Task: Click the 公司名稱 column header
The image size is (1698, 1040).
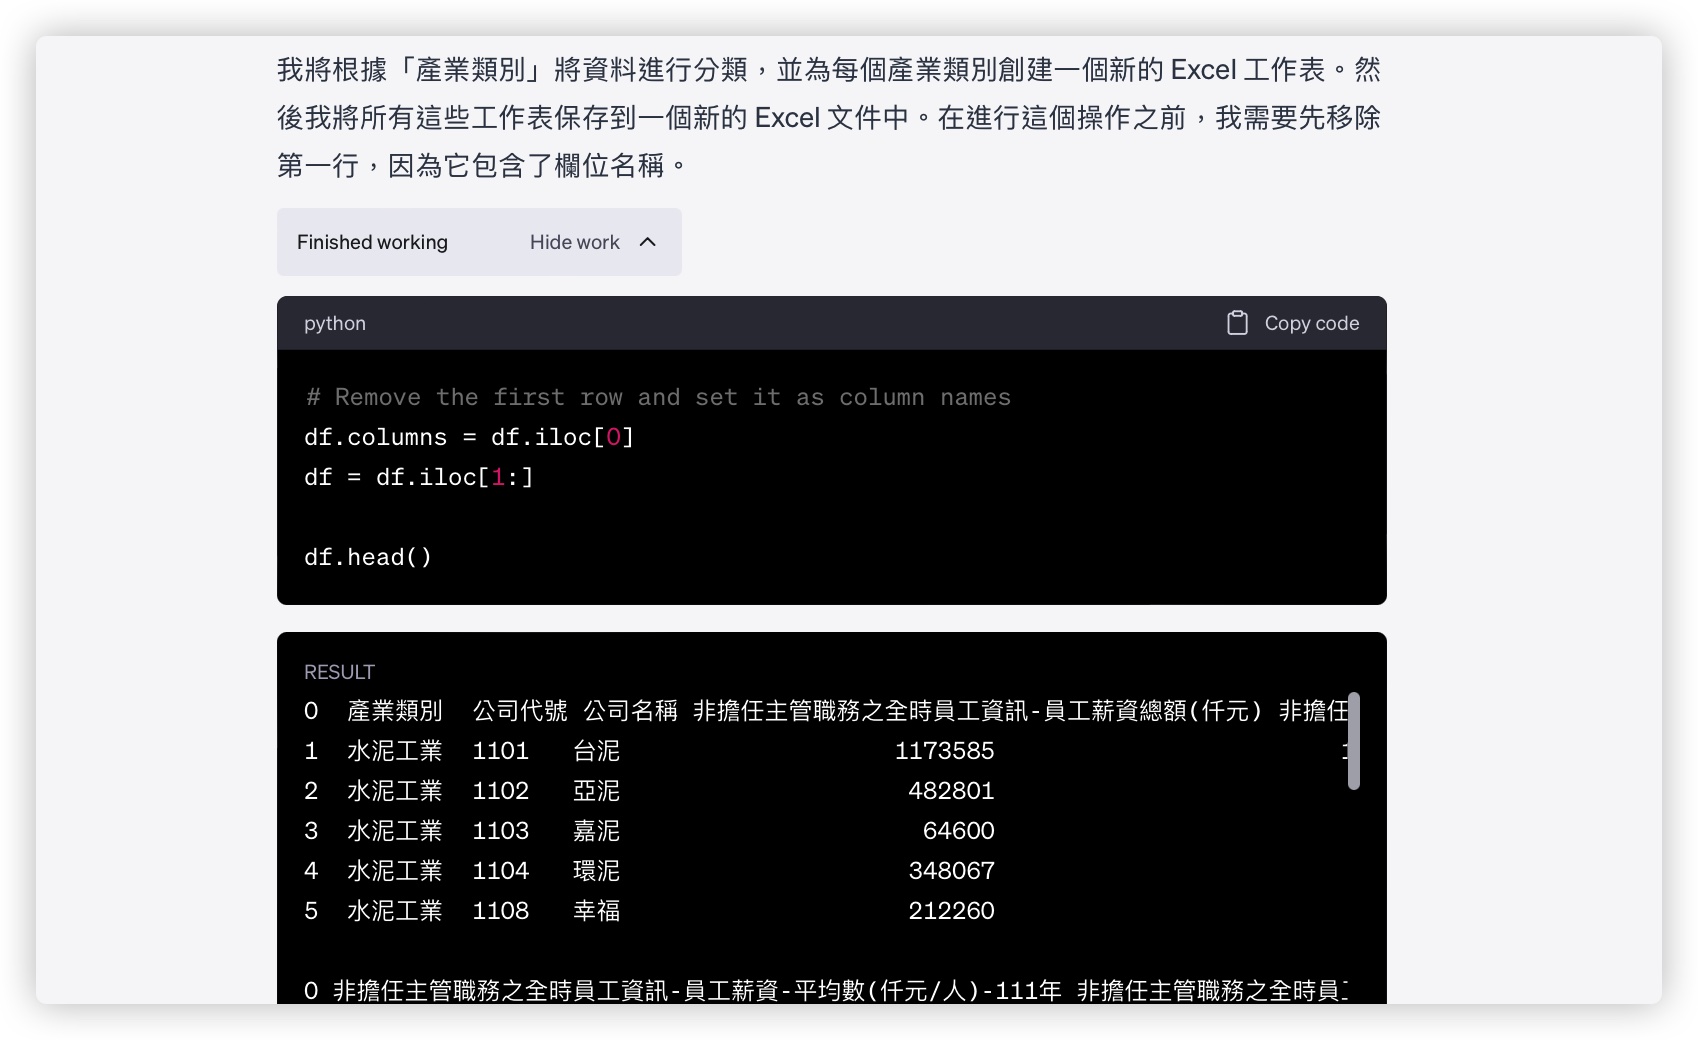Action: (x=631, y=711)
